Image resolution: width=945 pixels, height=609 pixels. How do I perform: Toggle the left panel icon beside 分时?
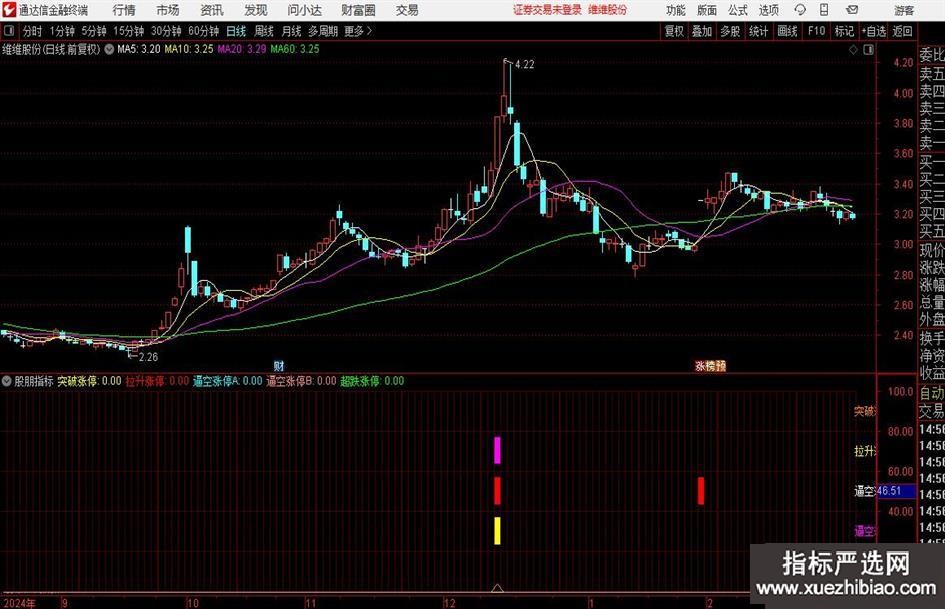[x=9, y=31]
